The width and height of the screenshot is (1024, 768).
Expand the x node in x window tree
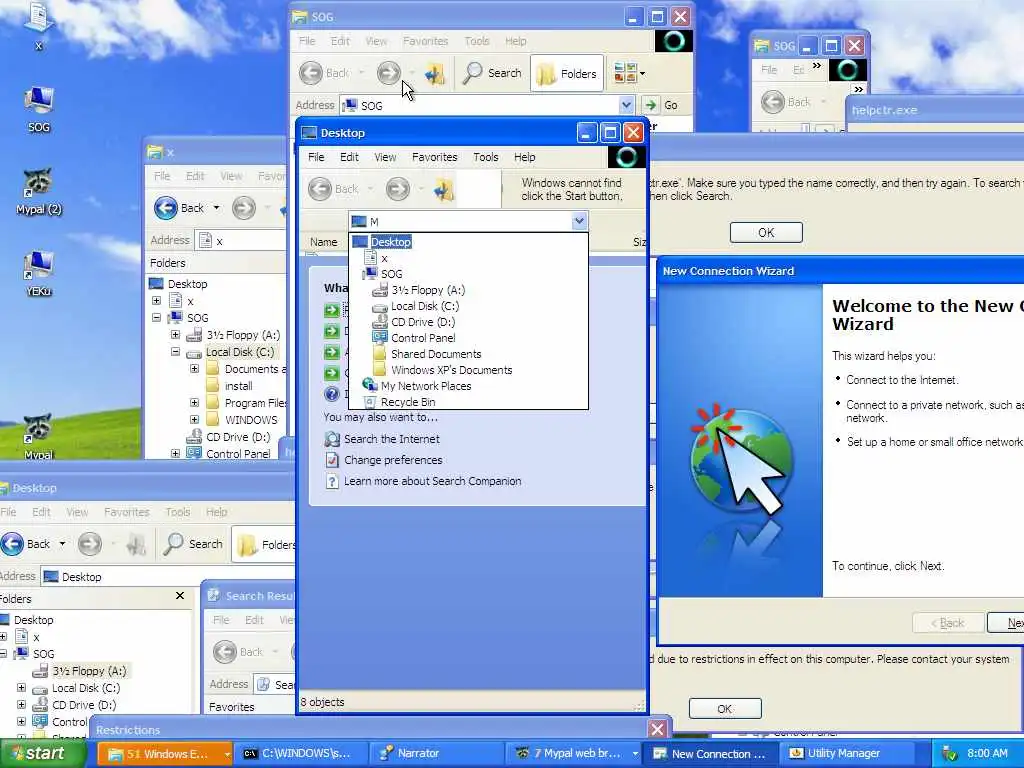(156, 300)
